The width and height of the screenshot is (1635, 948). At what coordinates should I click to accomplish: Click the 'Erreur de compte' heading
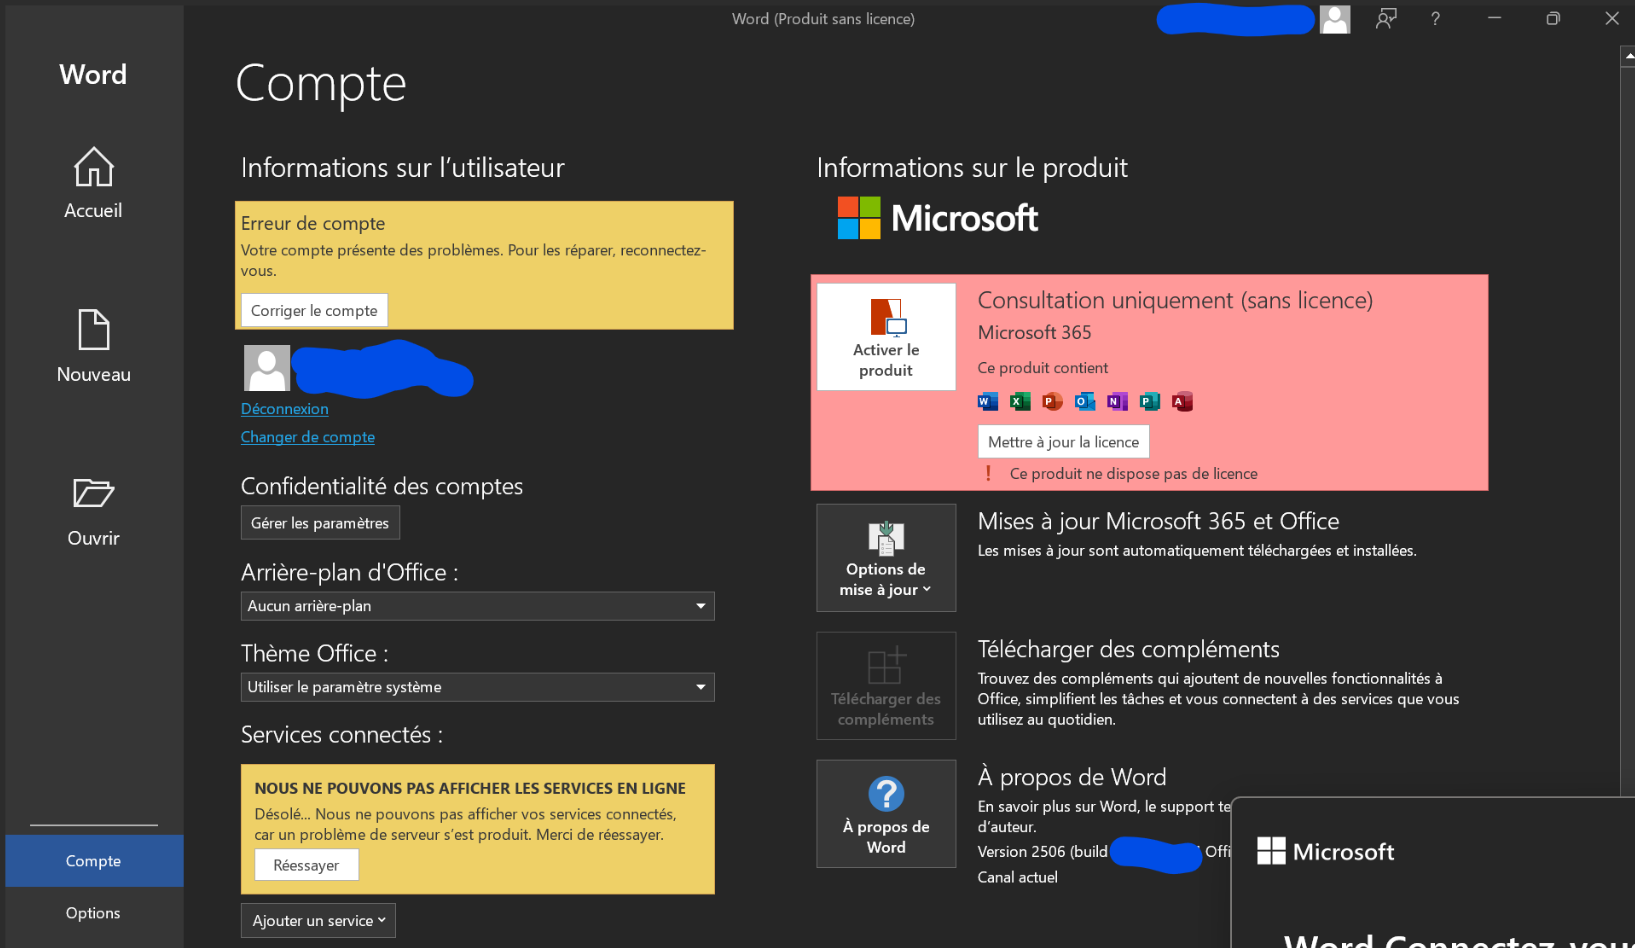click(x=313, y=223)
